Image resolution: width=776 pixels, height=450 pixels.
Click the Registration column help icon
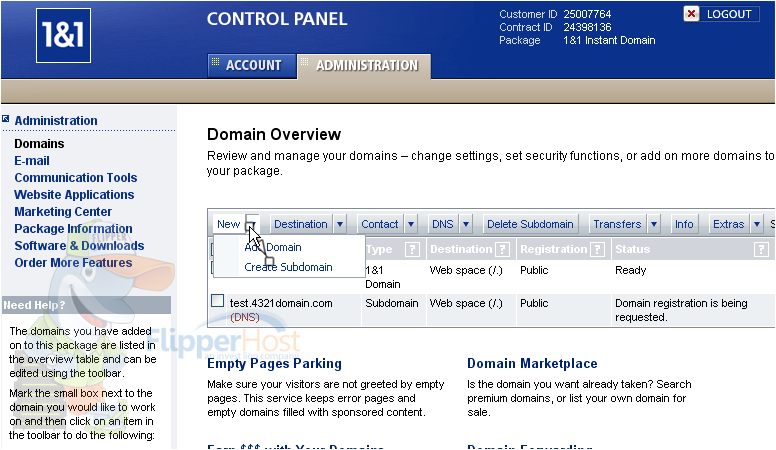(x=597, y=249)
